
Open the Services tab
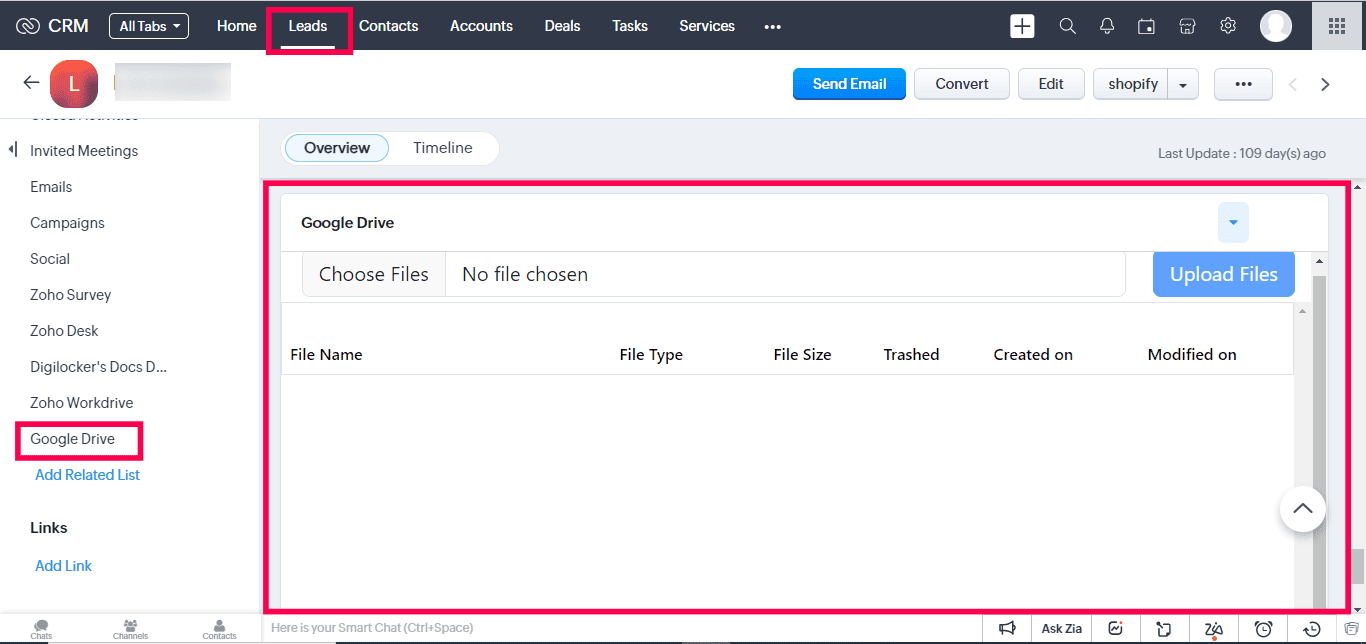coord(707,26)
